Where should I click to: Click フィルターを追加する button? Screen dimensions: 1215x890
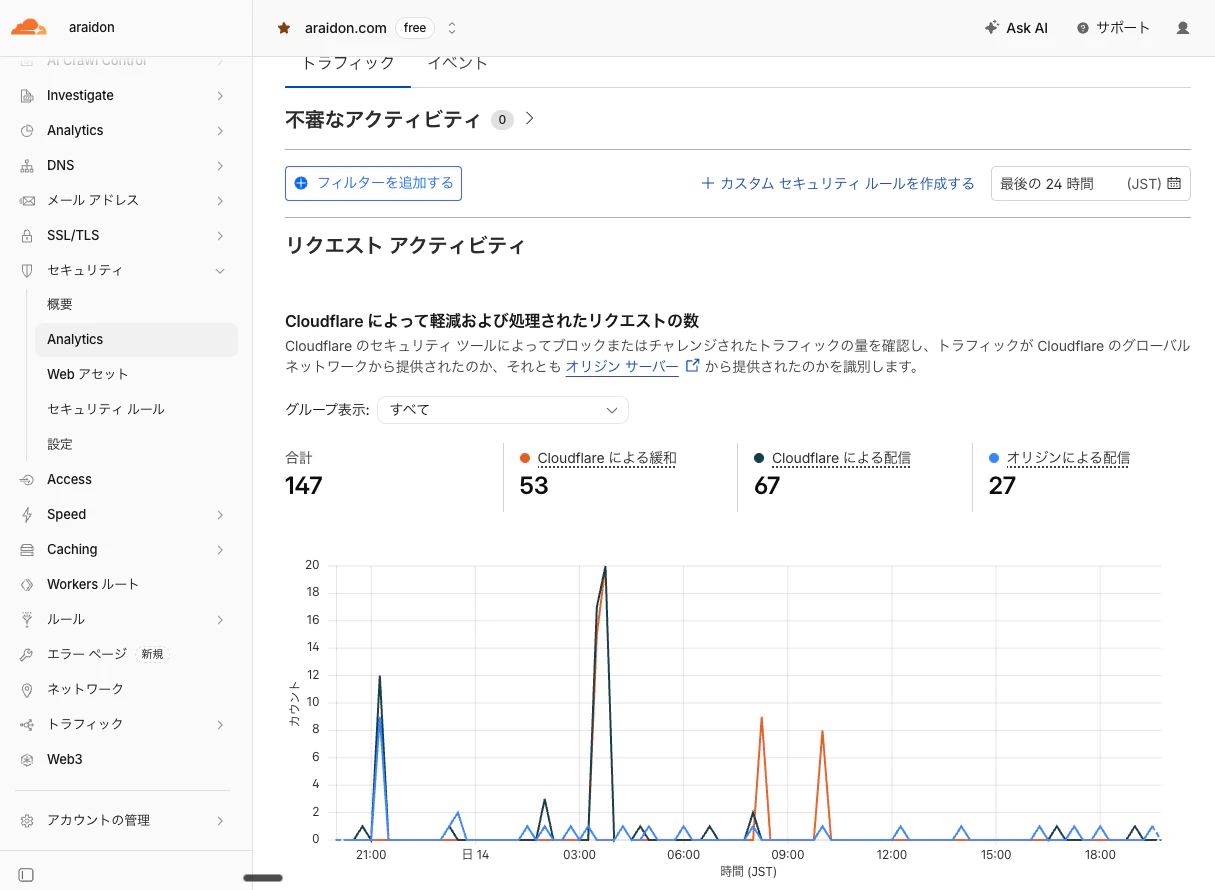click(373, 183)
